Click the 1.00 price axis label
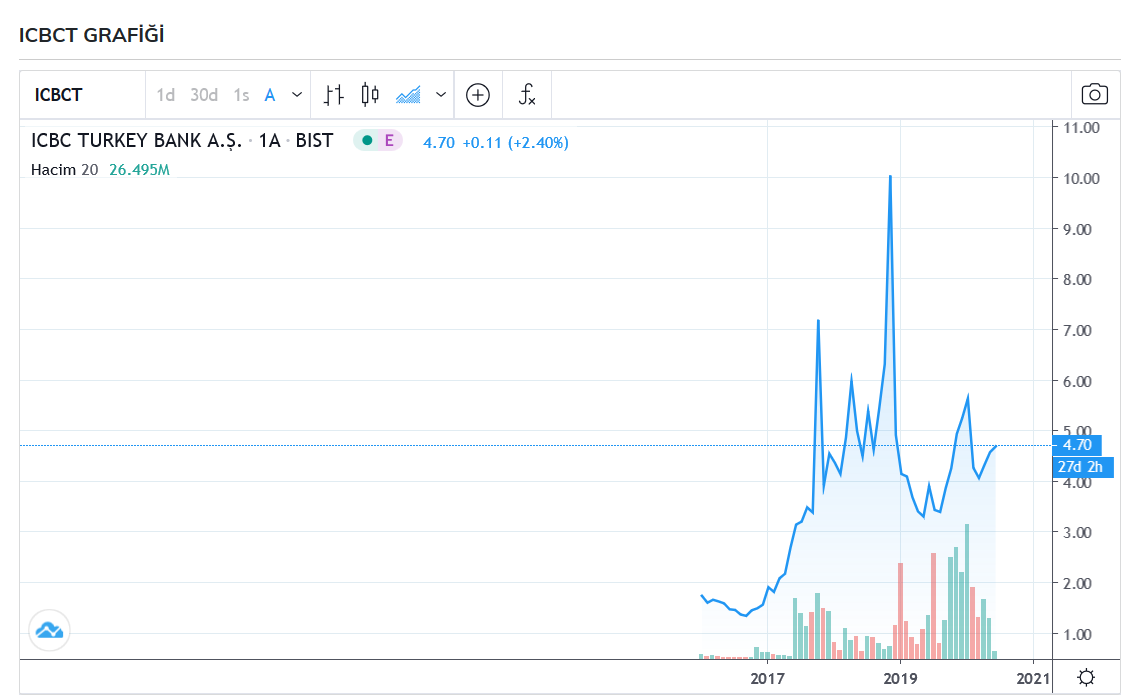 click(1077, 635)
